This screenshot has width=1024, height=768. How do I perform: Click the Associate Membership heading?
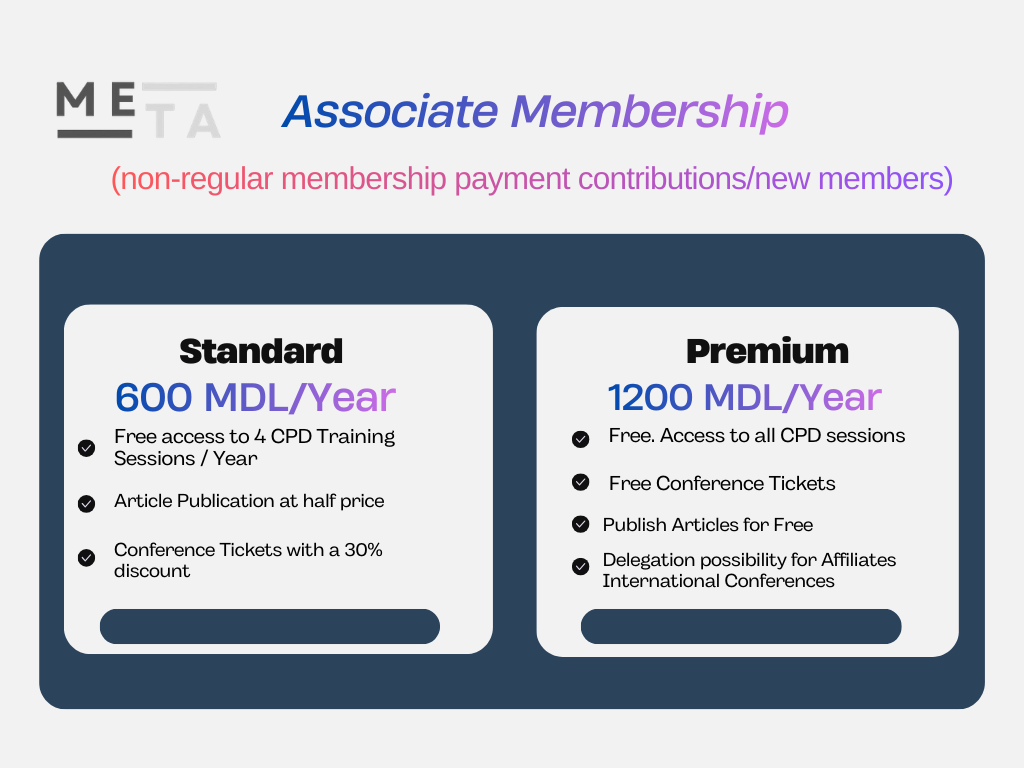[x=535, y=112]
